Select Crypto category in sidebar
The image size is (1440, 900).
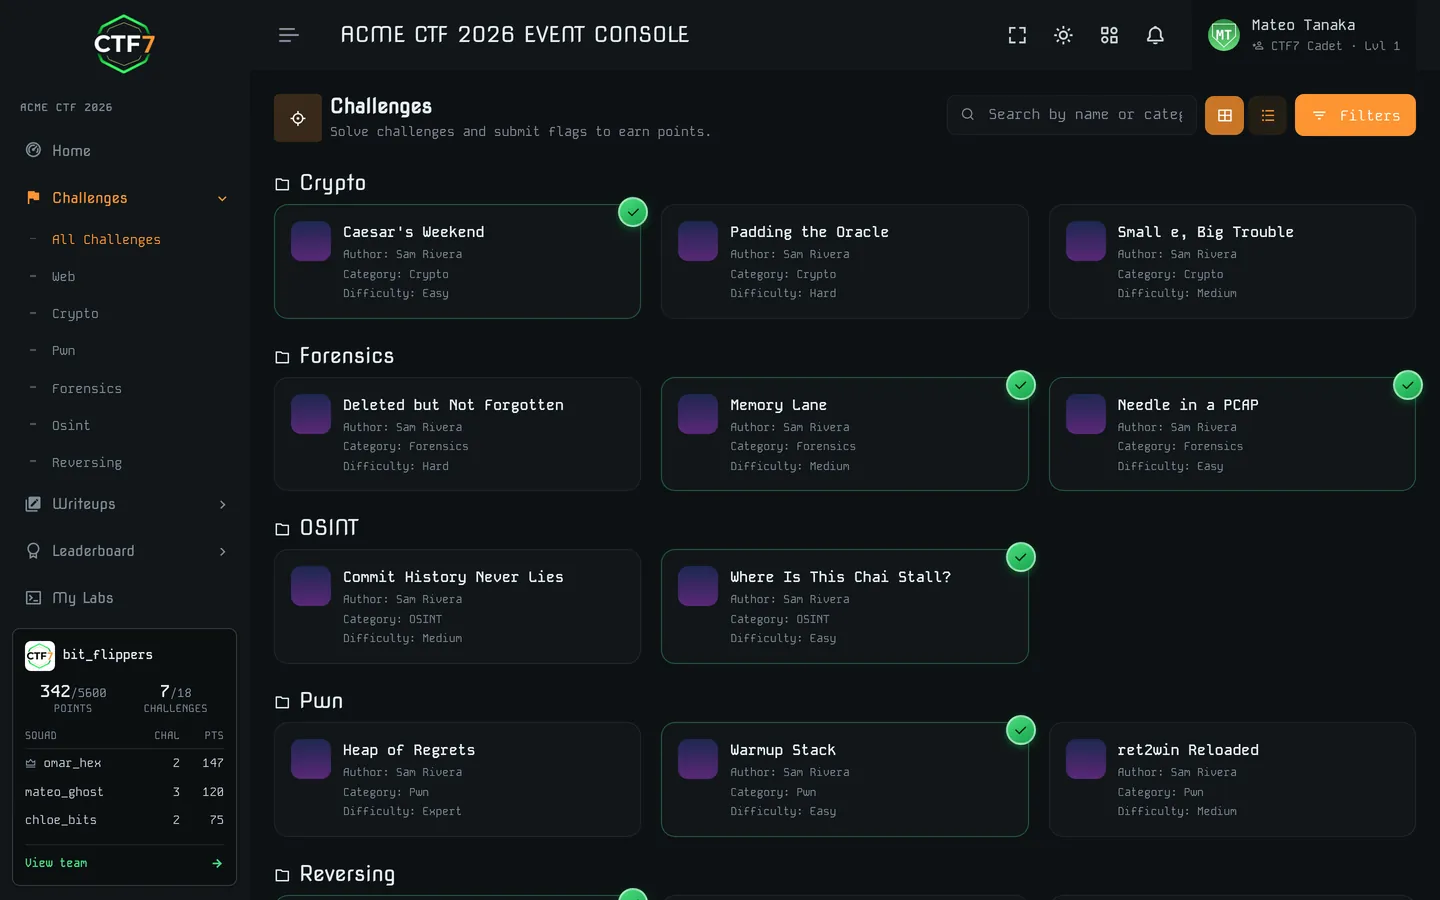pos(75,313)
